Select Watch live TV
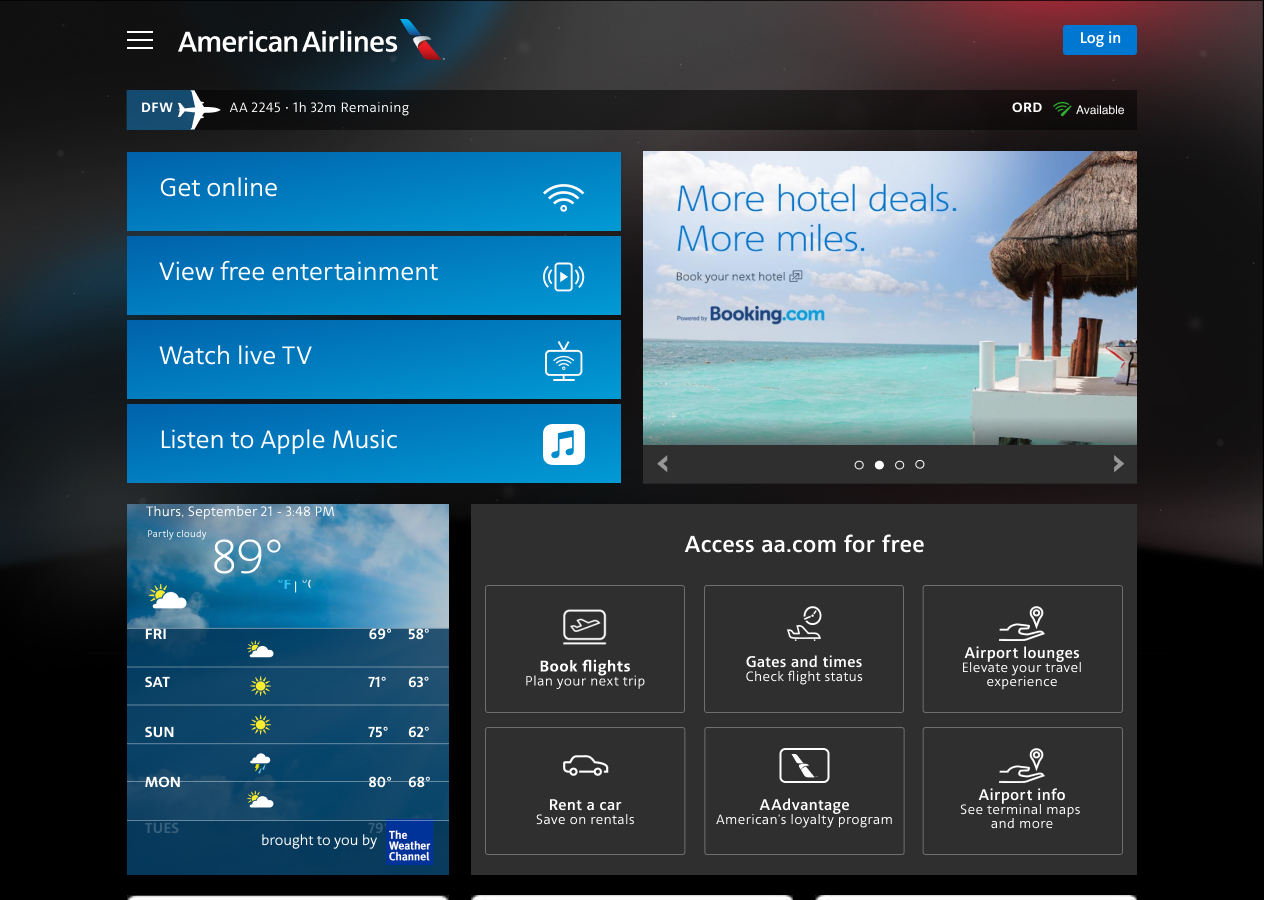The width and height of the screenshot is (1264, 900). click(x=374, y=359)
